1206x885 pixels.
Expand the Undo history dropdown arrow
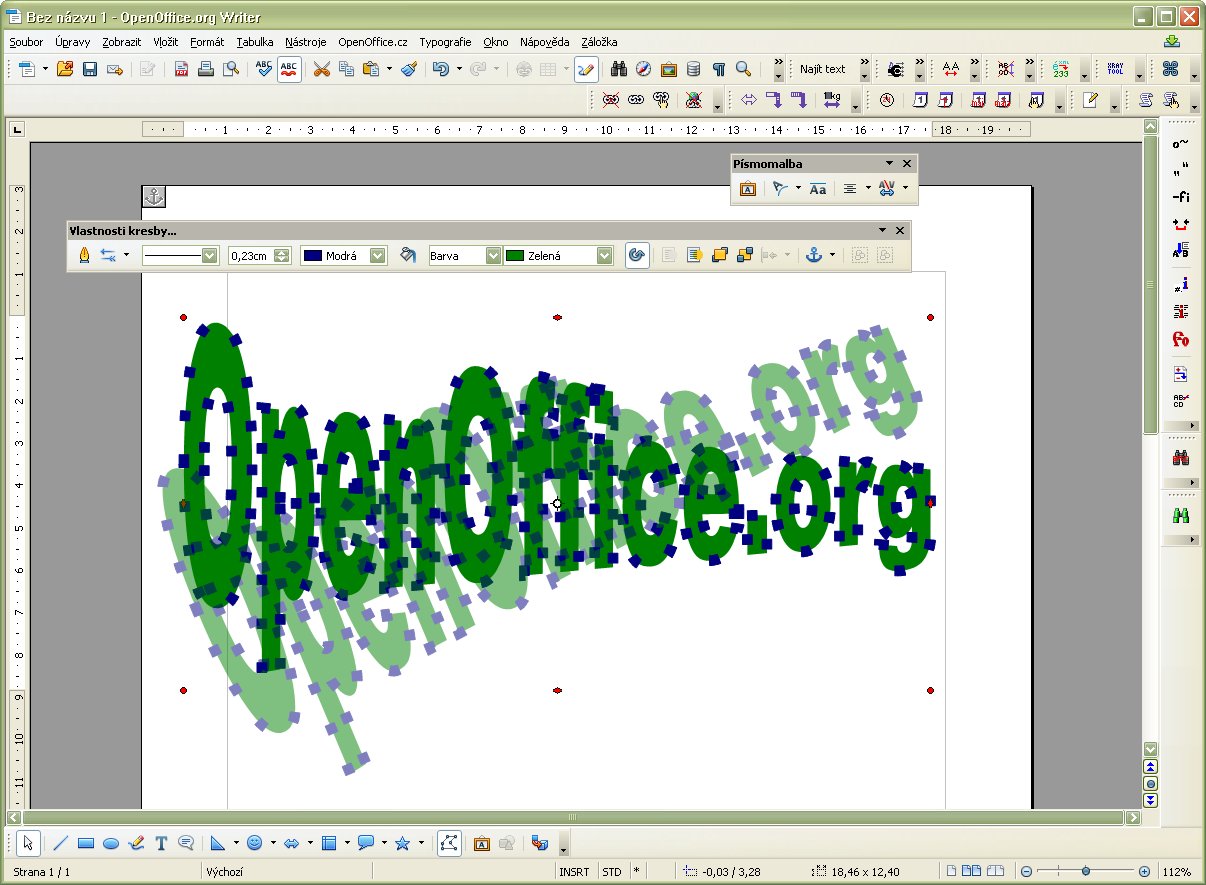[x=459, y=69]
